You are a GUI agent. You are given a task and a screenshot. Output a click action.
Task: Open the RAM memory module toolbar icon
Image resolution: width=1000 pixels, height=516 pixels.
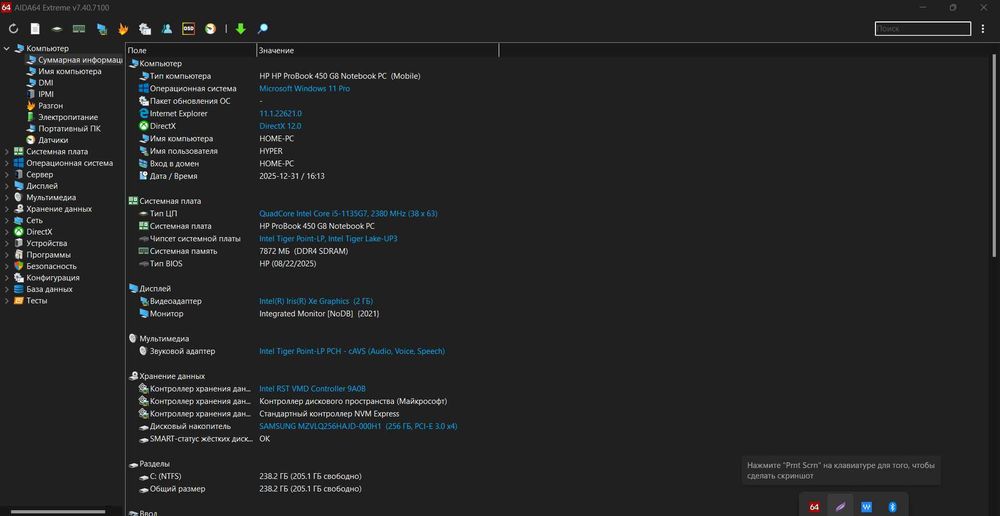pos(79,29)
